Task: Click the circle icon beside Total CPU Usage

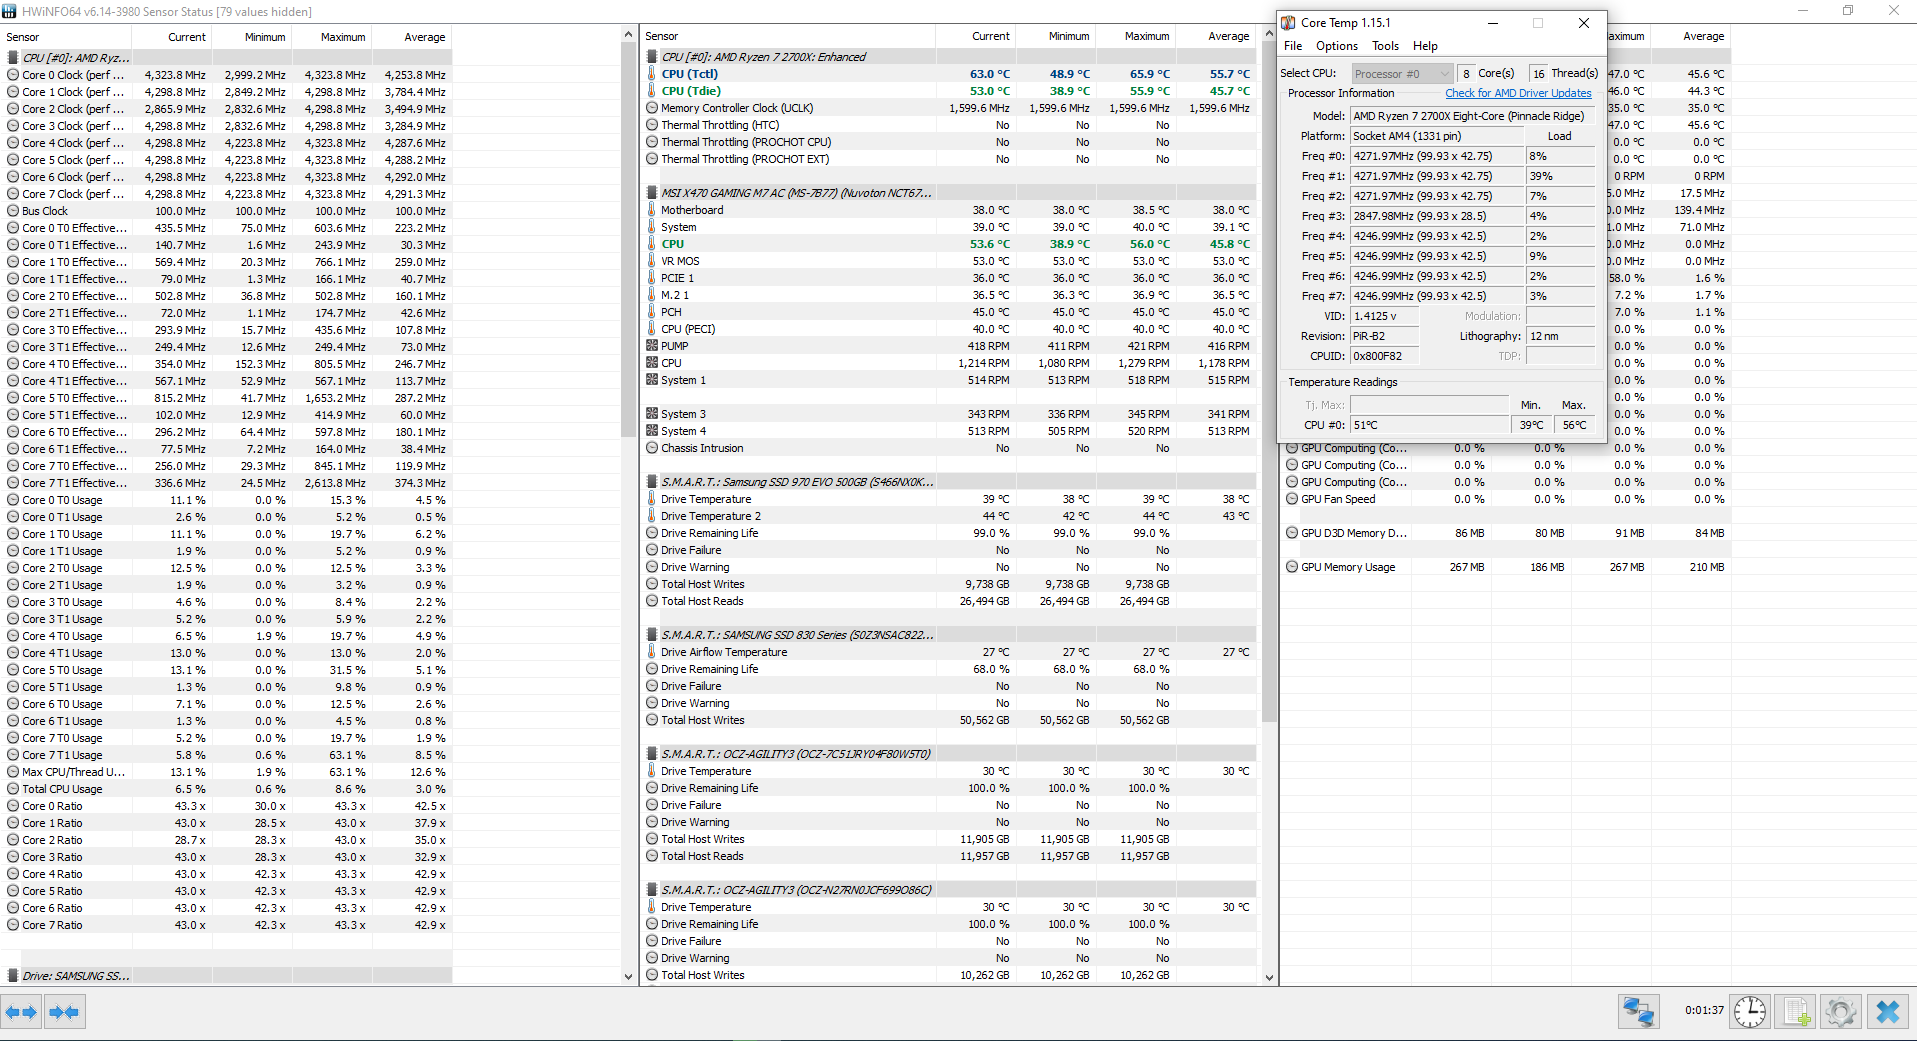Action: (13, 789)
